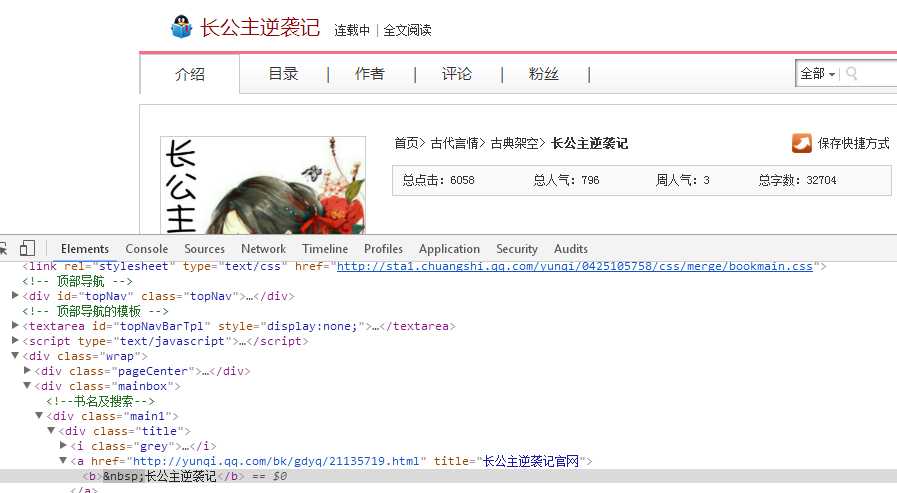Open the 全部 search category dropdown
897x493 pixels.
click(x=817, y=74)
